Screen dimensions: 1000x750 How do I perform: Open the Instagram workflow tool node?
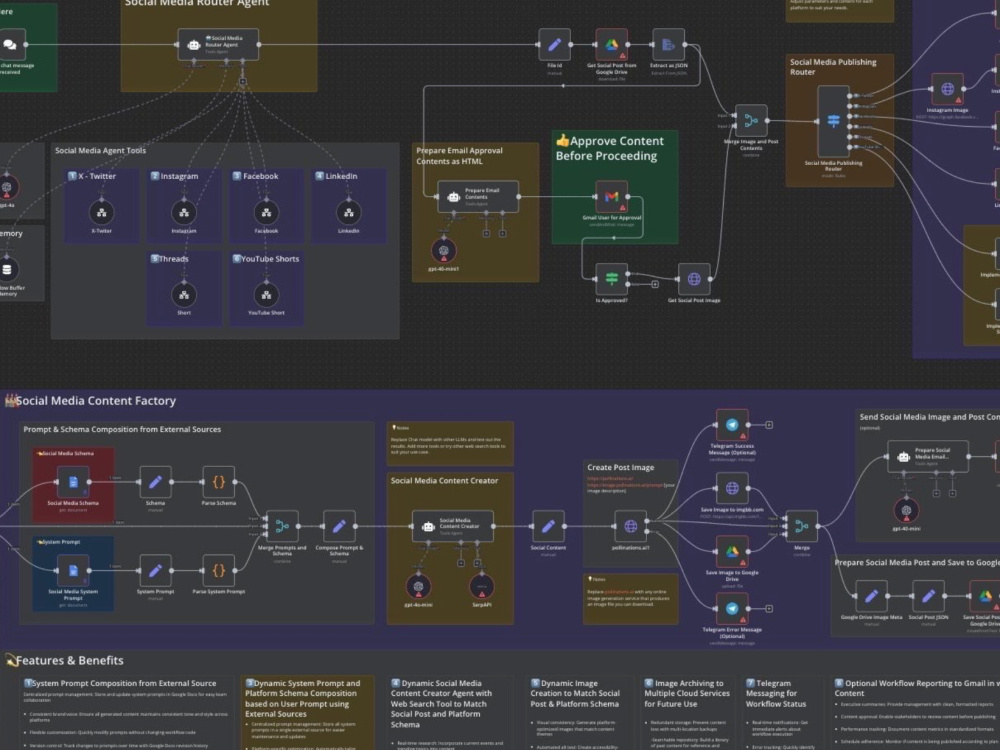(184, 212)
